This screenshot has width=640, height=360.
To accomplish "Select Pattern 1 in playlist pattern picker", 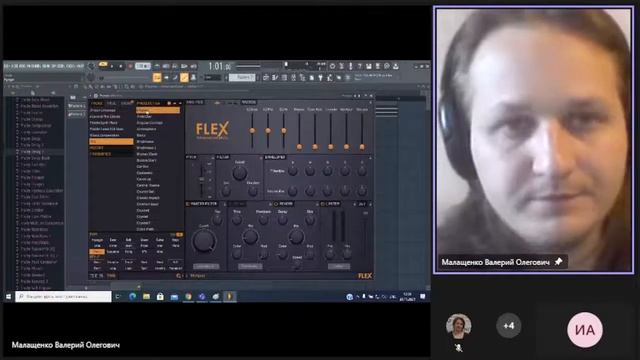I will (x=76, y=106).
